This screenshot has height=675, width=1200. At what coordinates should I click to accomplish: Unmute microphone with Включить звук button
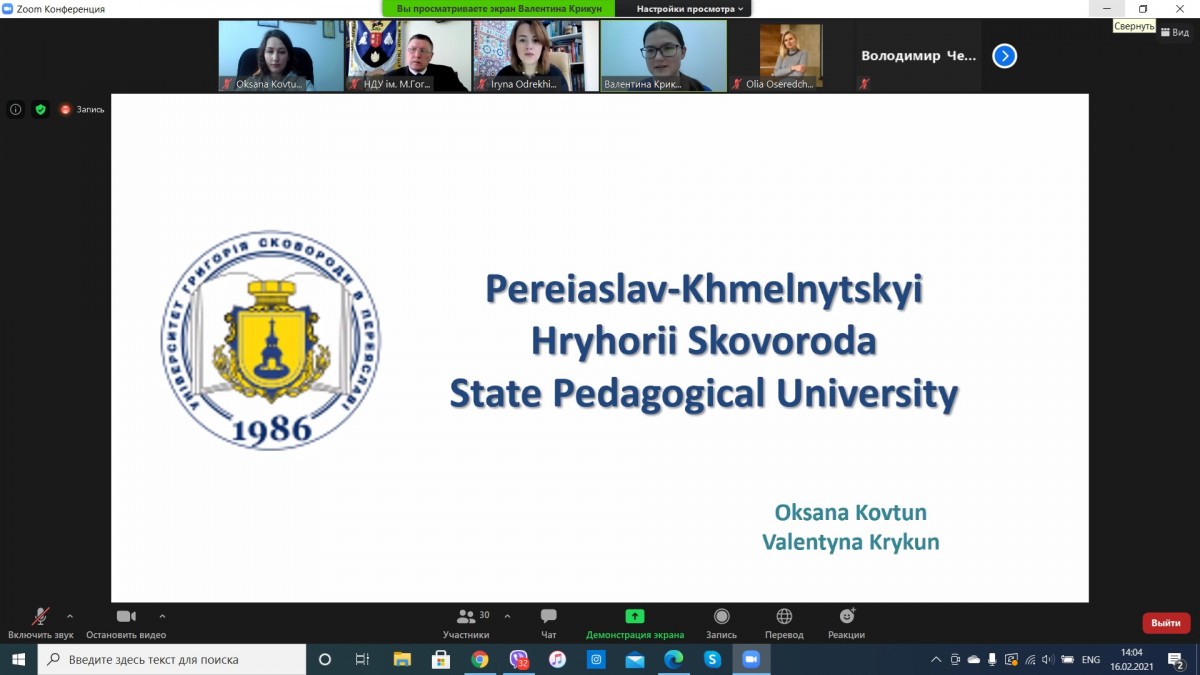pos(41,623)
